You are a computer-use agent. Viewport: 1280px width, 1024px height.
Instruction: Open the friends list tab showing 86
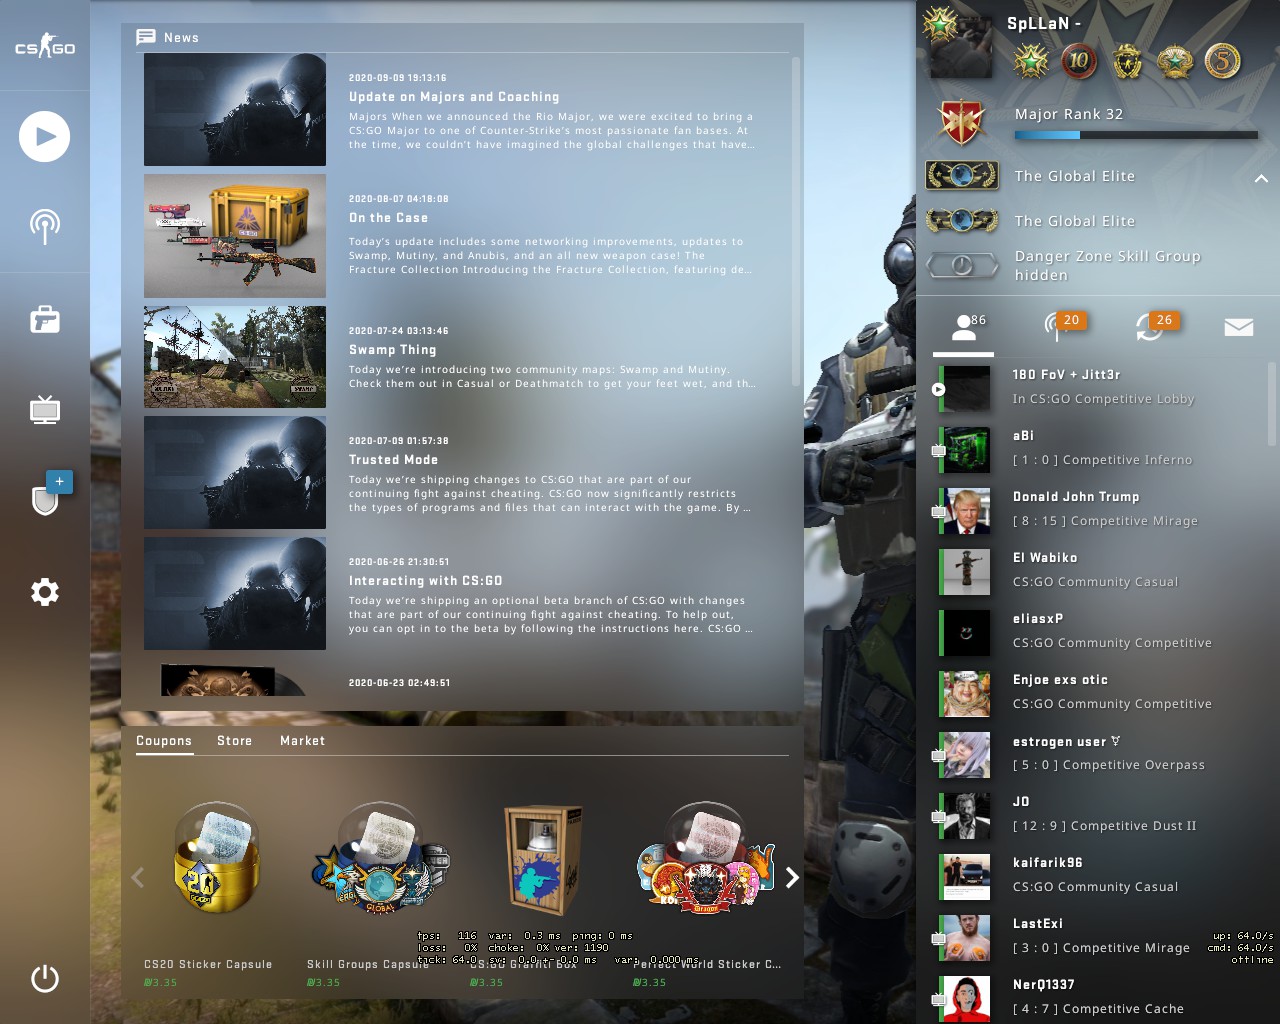pyautogui.click(x=964, y=328)
